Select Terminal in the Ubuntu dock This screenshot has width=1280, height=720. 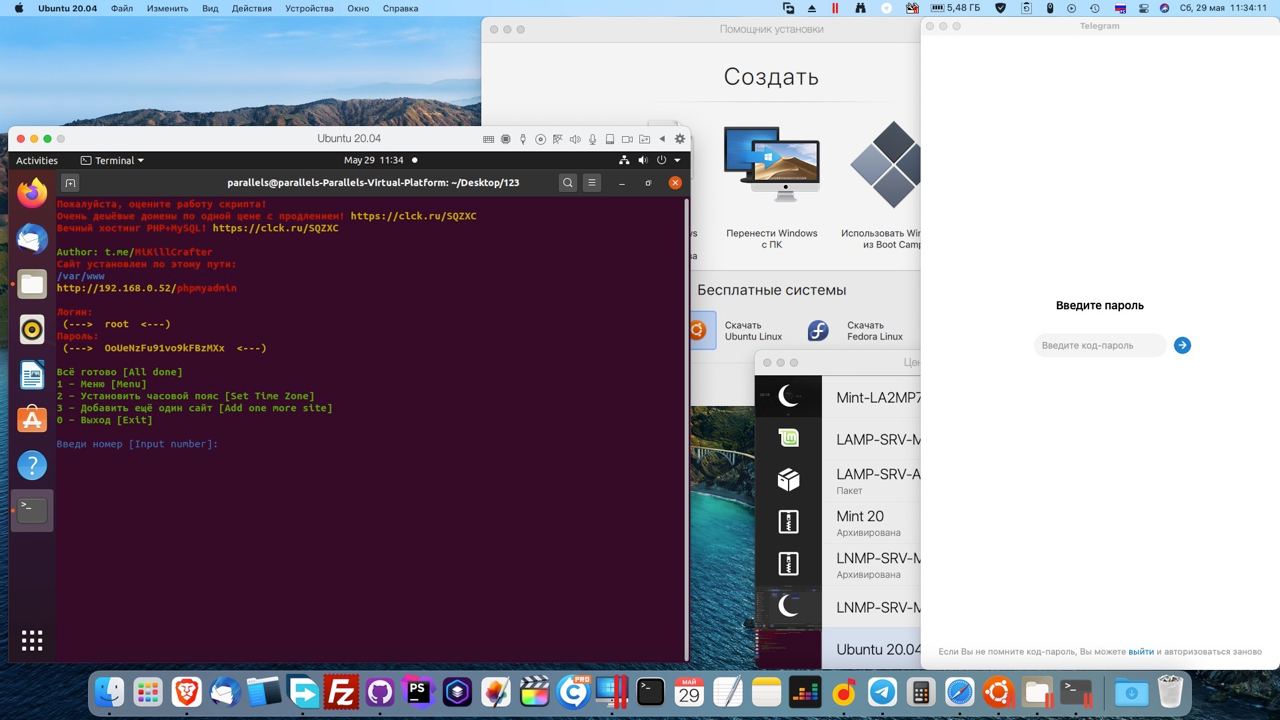(x=32, y=510)
